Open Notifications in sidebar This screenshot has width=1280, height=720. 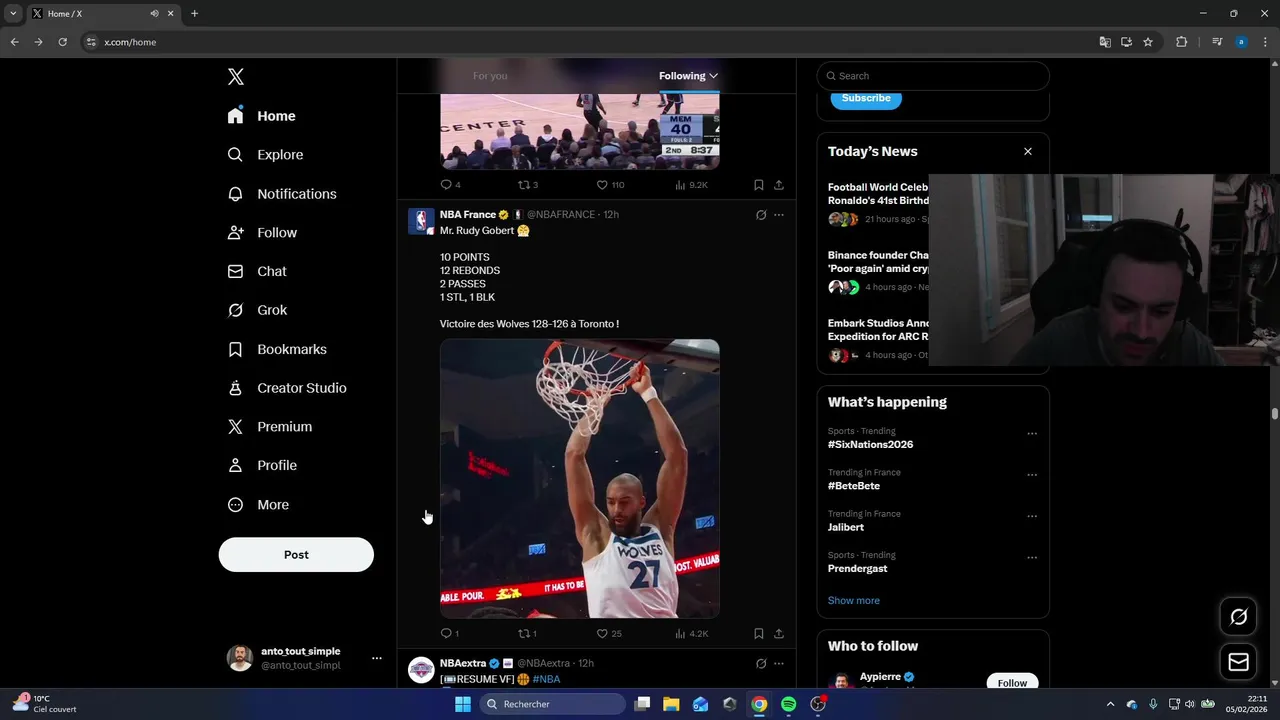[282, 194]
